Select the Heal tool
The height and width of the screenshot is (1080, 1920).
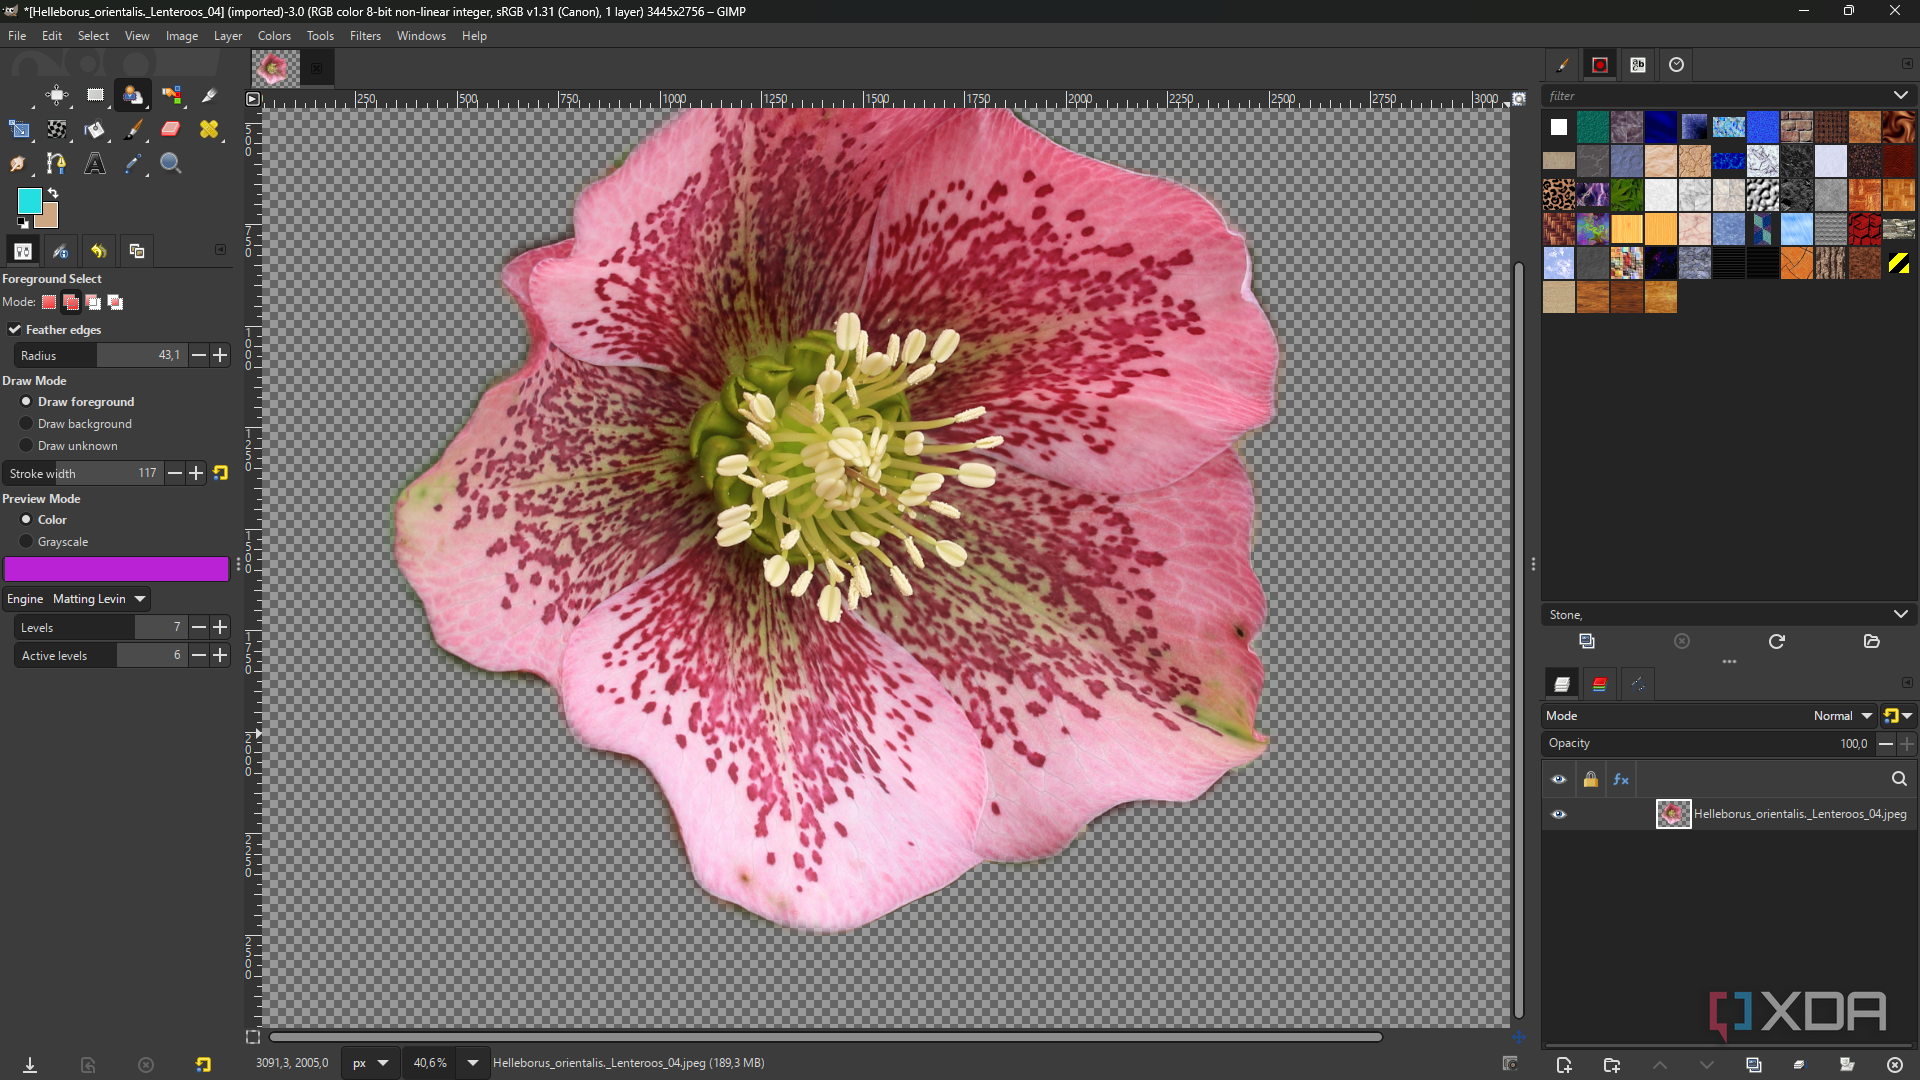(x=209, y=130)
